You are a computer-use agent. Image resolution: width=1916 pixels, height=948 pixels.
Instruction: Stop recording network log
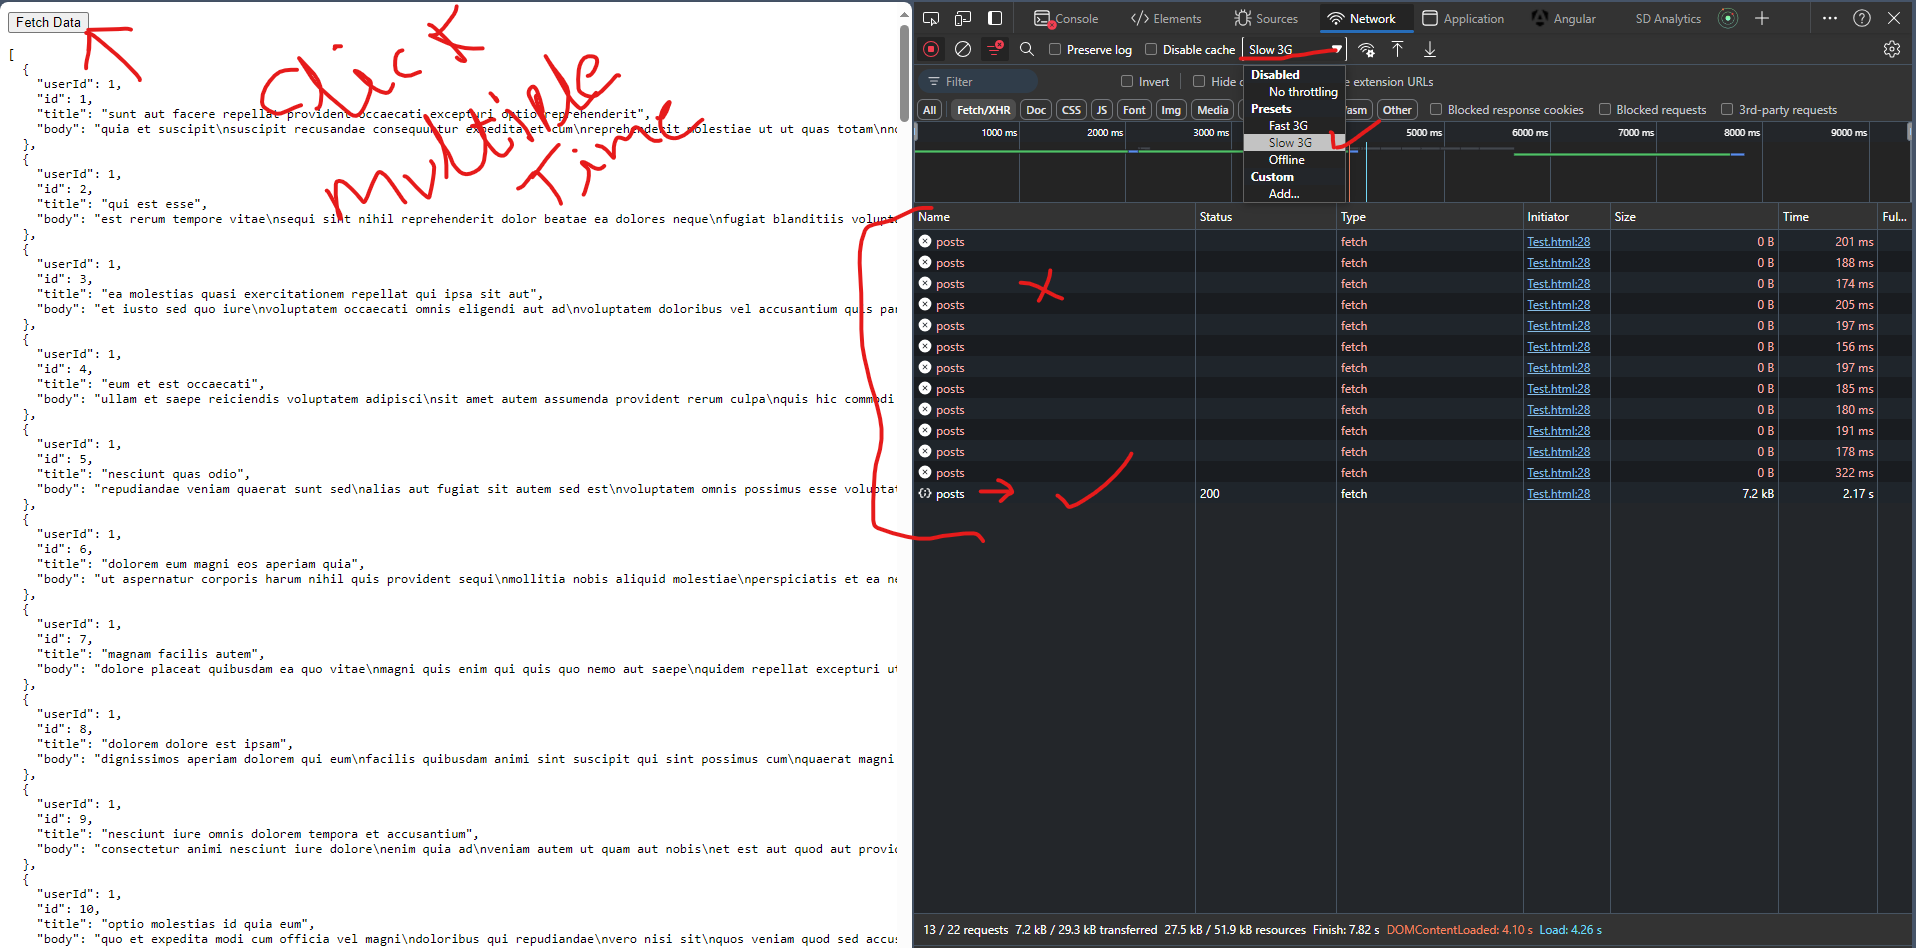click(931, 49)
